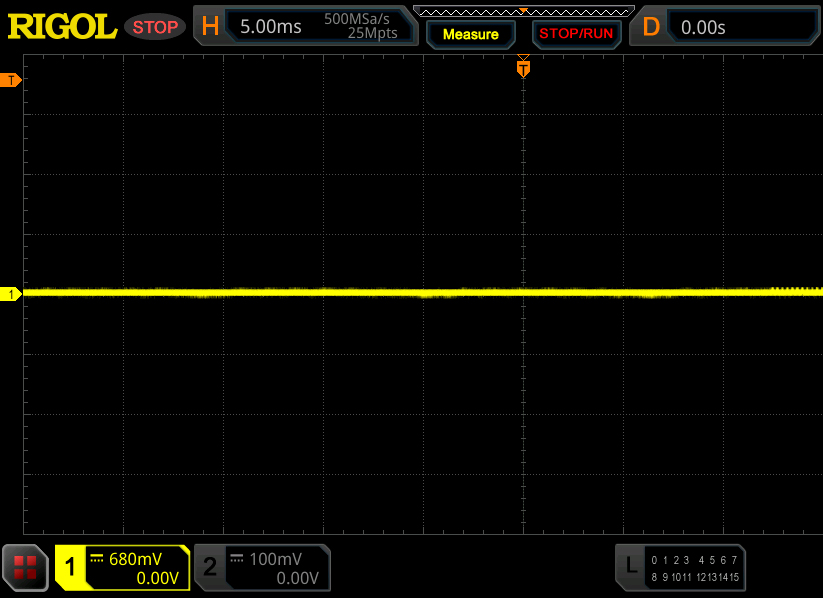Click the 25Mpts memory depth readout
This screenshot has height=598, width=823.
(372, 33)
